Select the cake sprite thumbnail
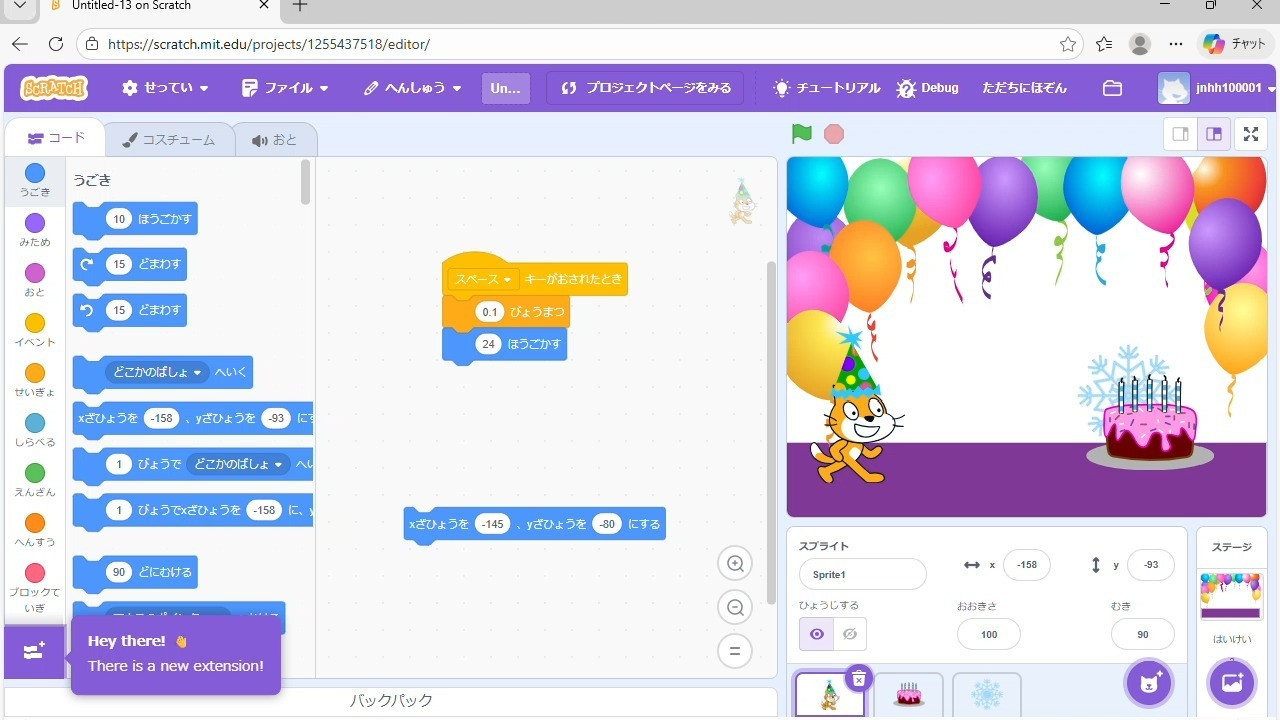This screenshot has height=720, width=1280. coord(909,694)
